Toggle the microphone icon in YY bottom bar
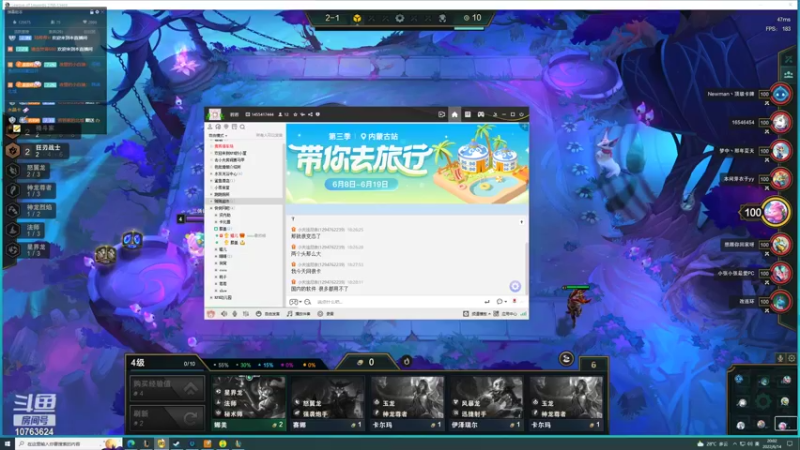 click(235, 314)
